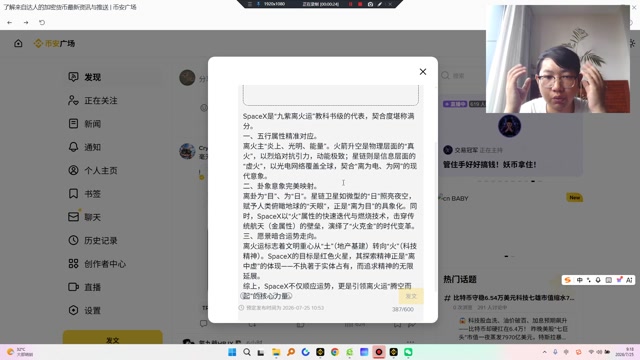Click the yellow 发文 sidebar button
This screenshot has width=640, height=360.
tap(113, 338)
